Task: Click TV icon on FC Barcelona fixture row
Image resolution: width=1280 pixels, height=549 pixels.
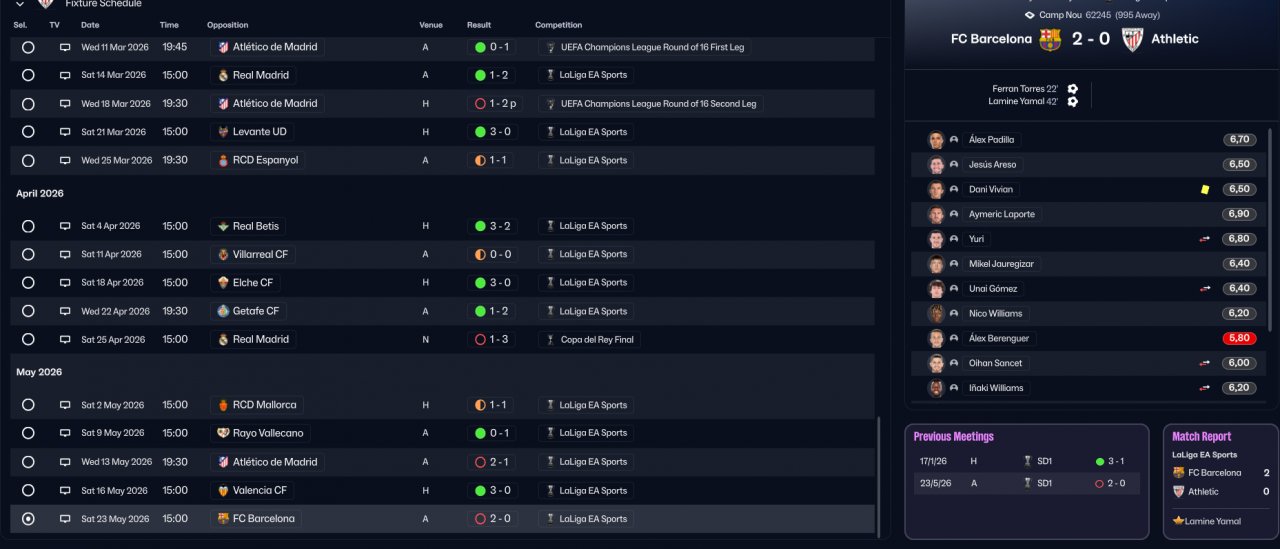Action: coord(65,519)
